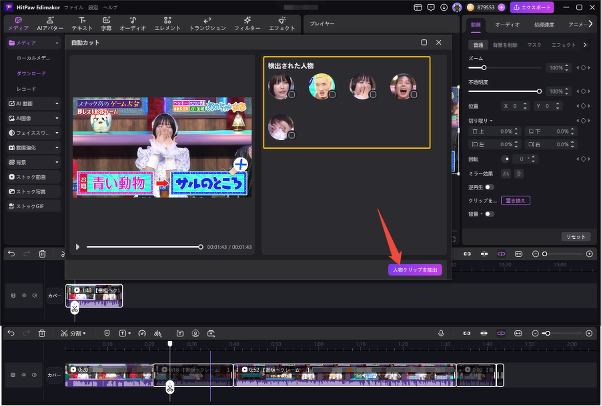Open the フィルター filters tab

tap(247, 23)
